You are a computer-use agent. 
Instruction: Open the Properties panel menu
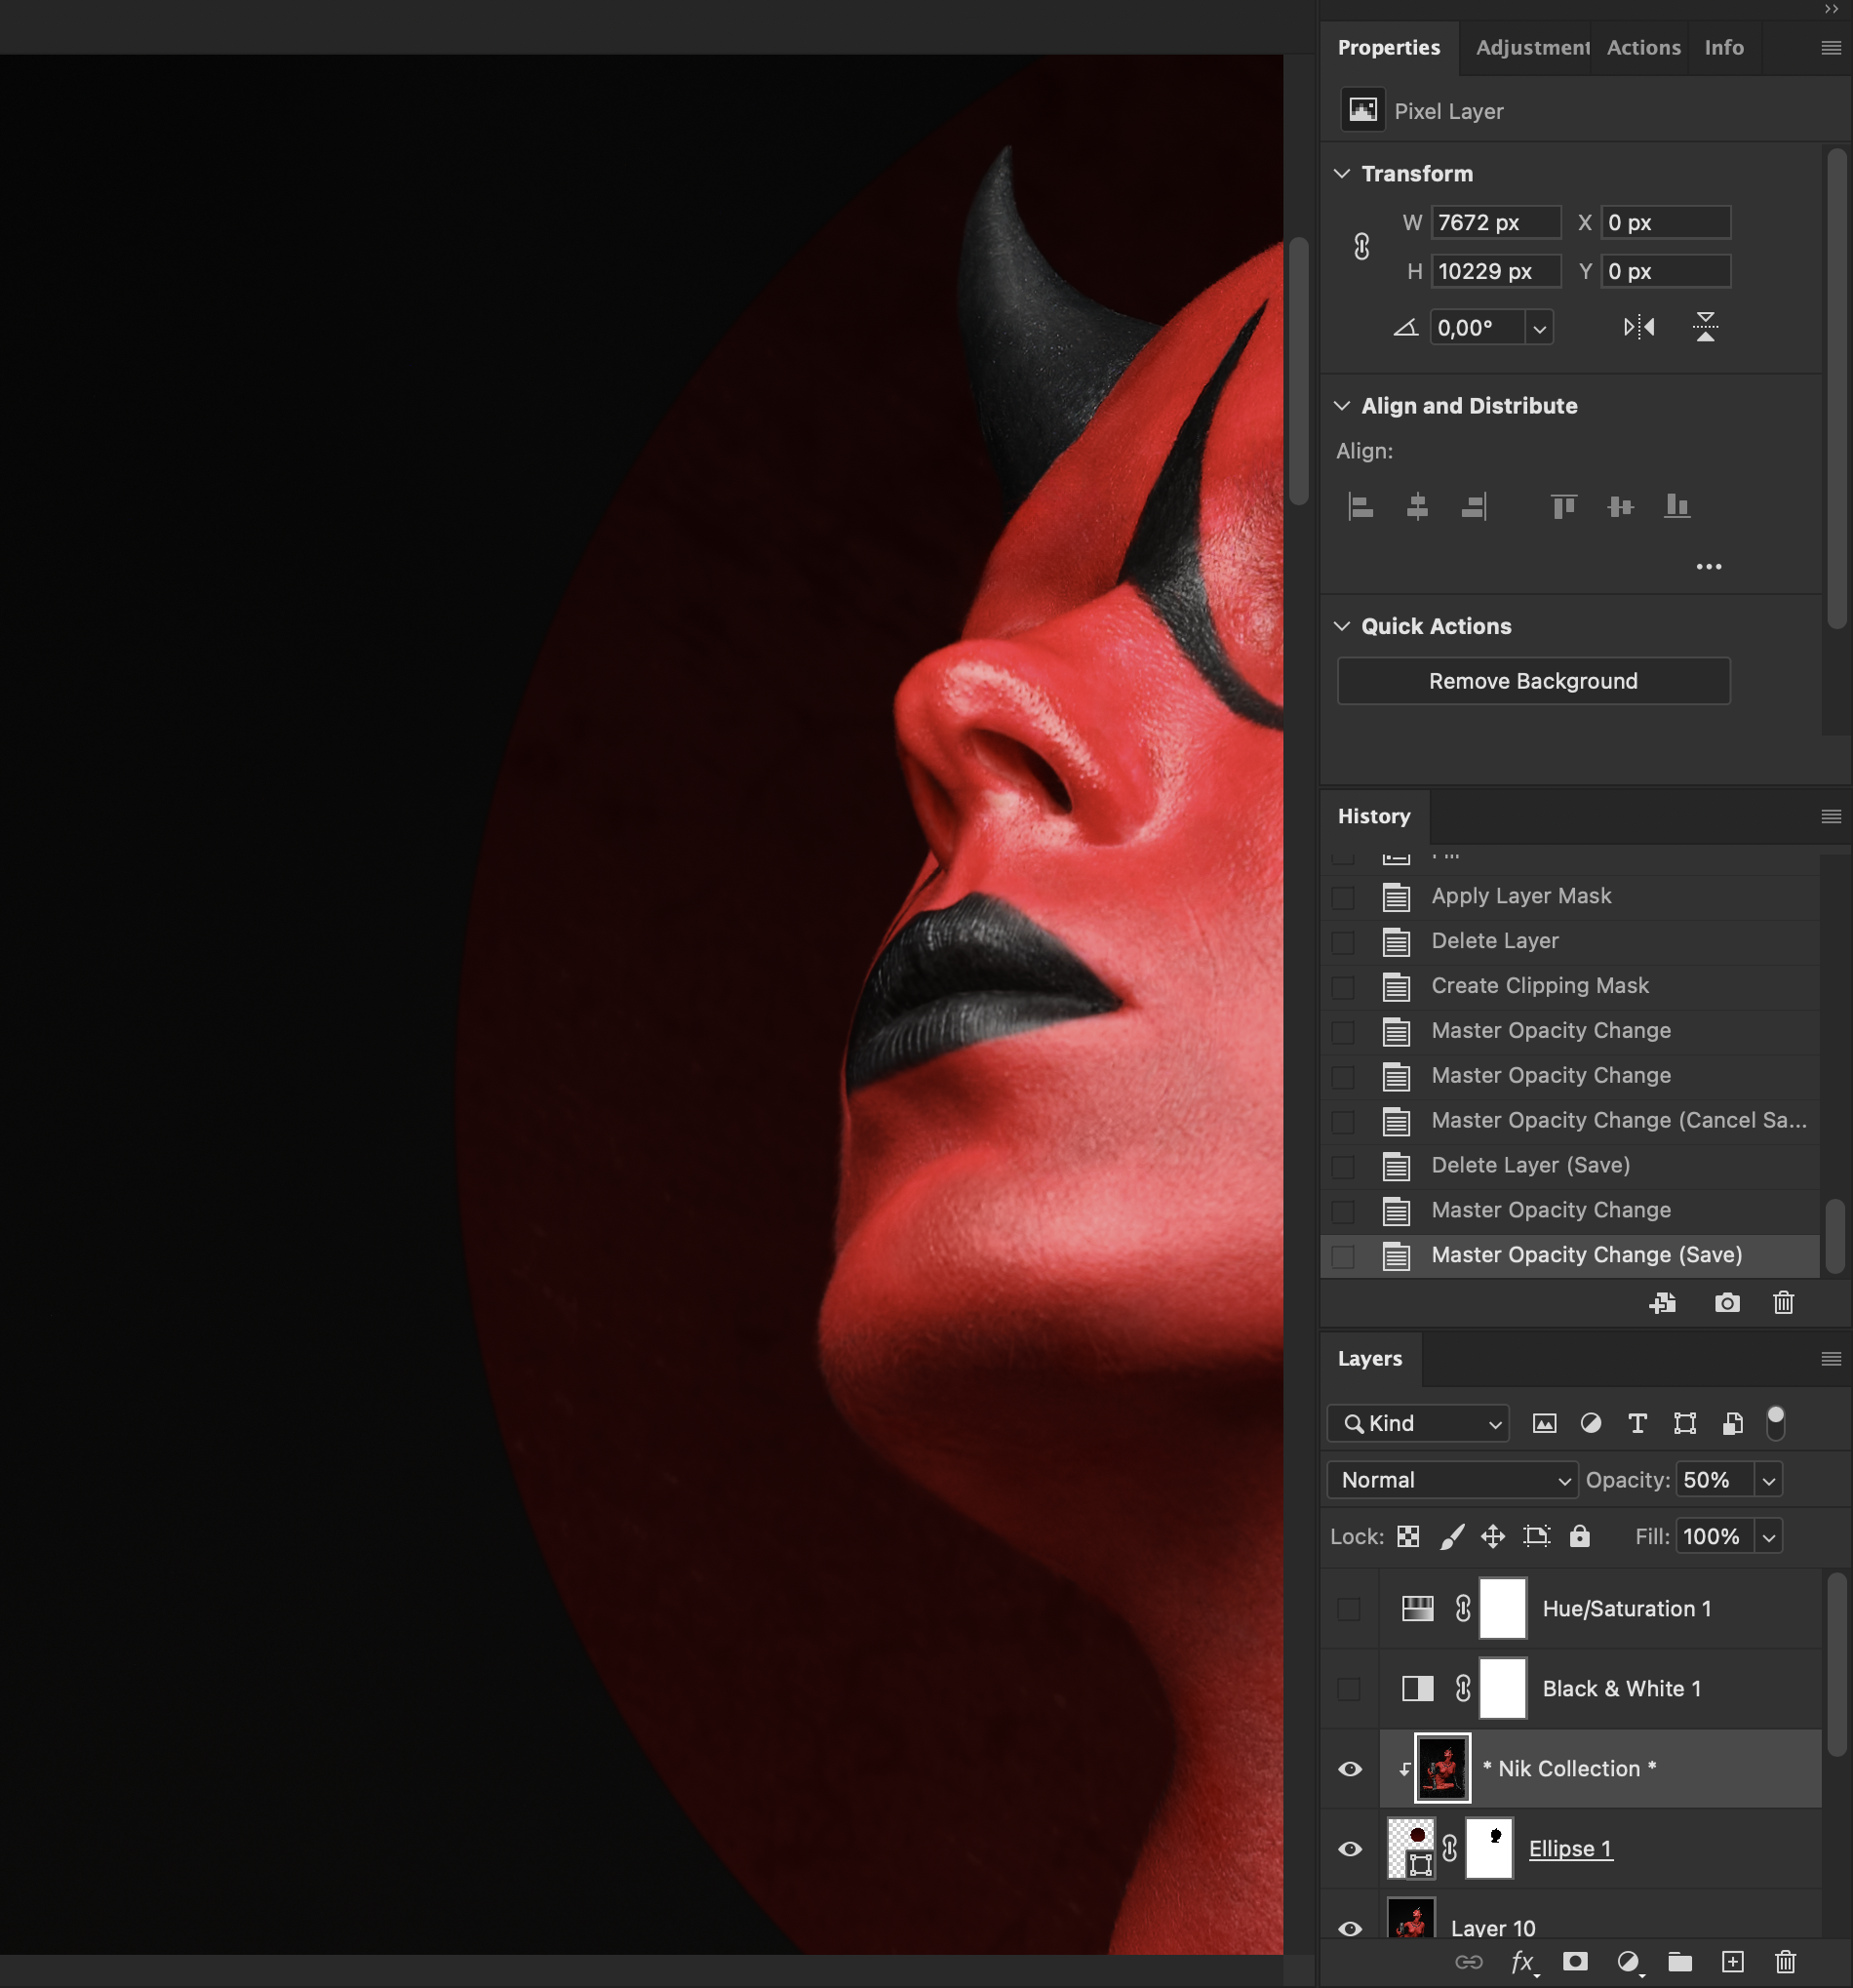(x=1831, y=48)
